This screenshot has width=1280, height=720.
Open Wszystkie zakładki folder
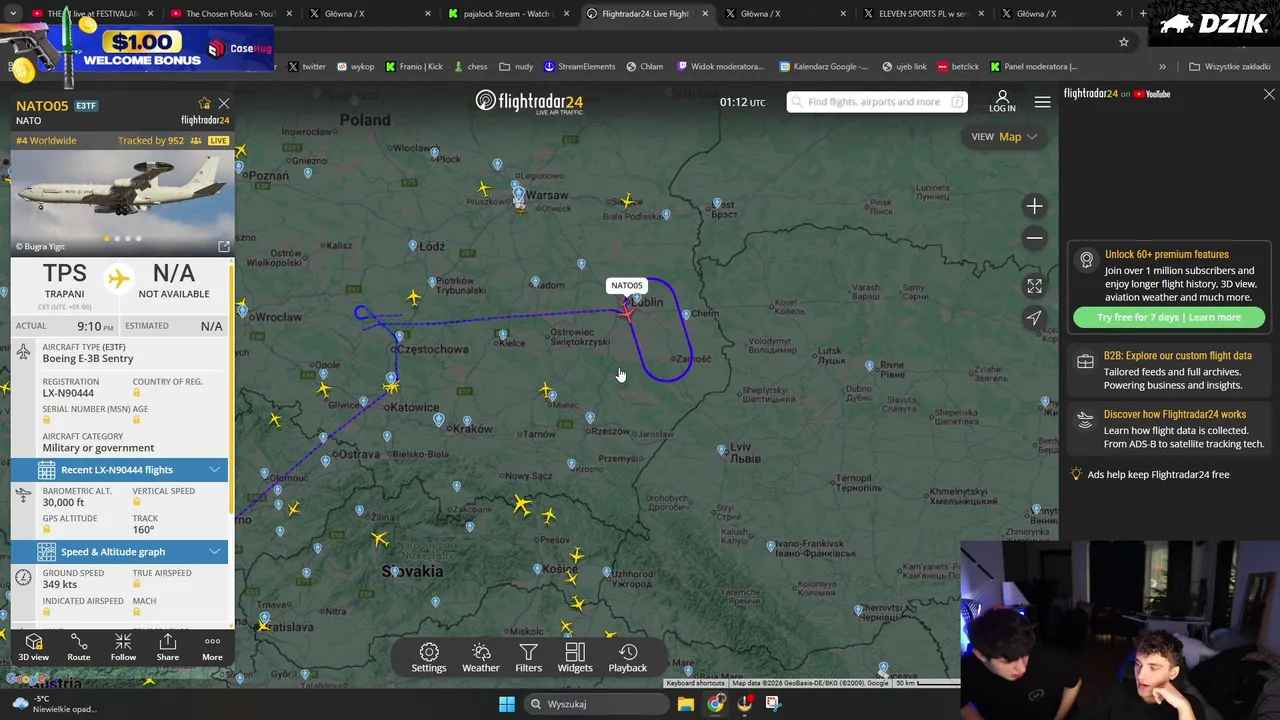point(1229,67)
